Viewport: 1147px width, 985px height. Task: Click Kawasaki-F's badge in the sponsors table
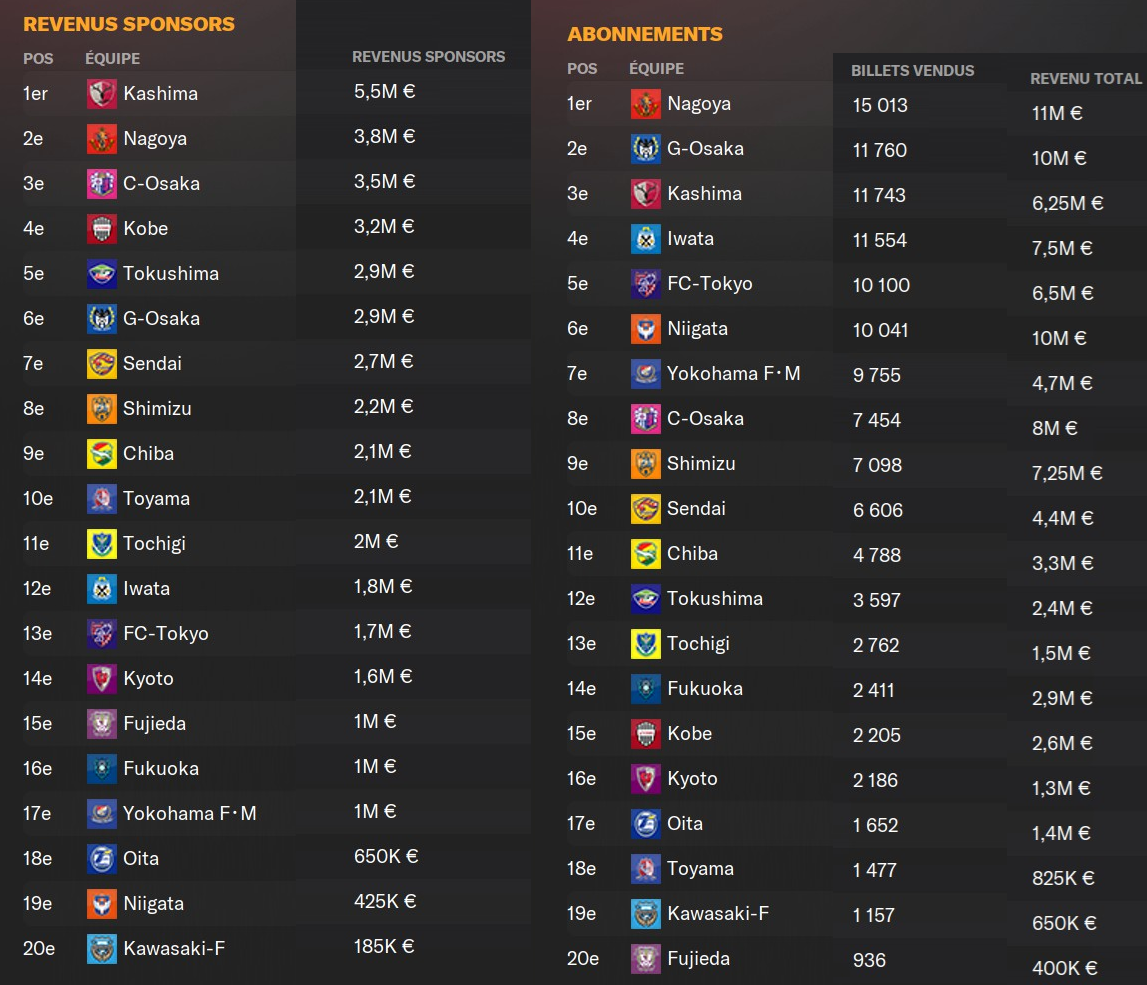click(102, 949)
